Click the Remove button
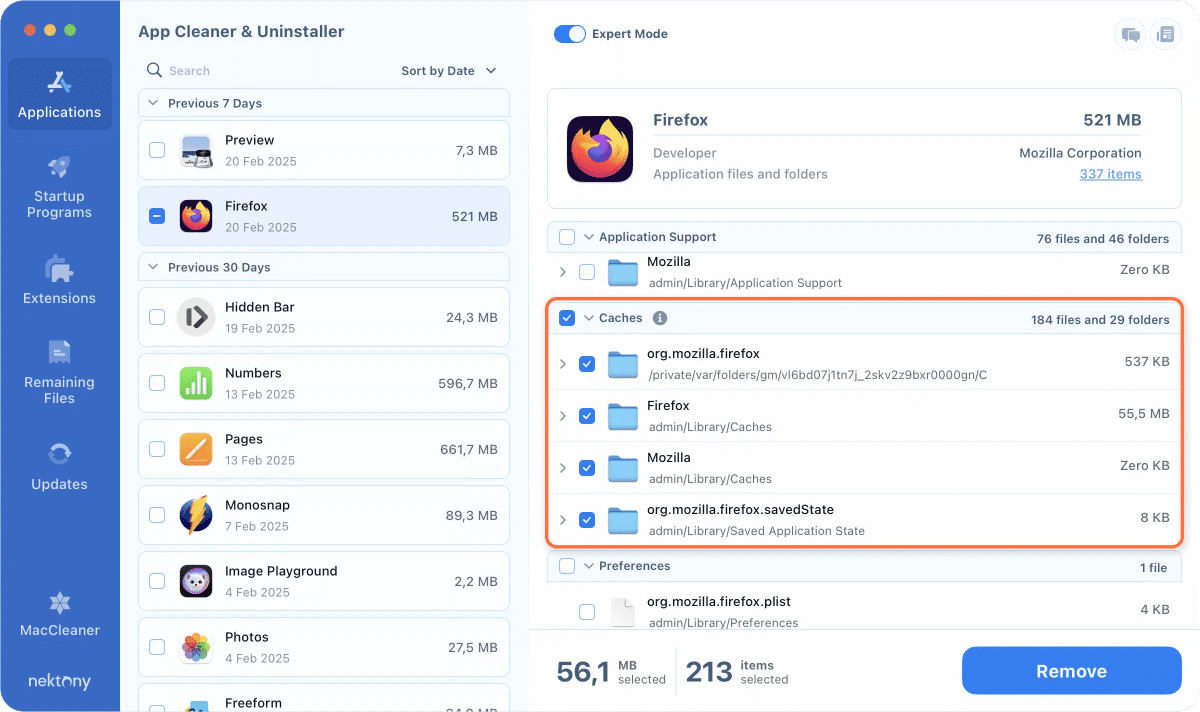Screen dimensions: 1200x712 (x=1072, y=671)
